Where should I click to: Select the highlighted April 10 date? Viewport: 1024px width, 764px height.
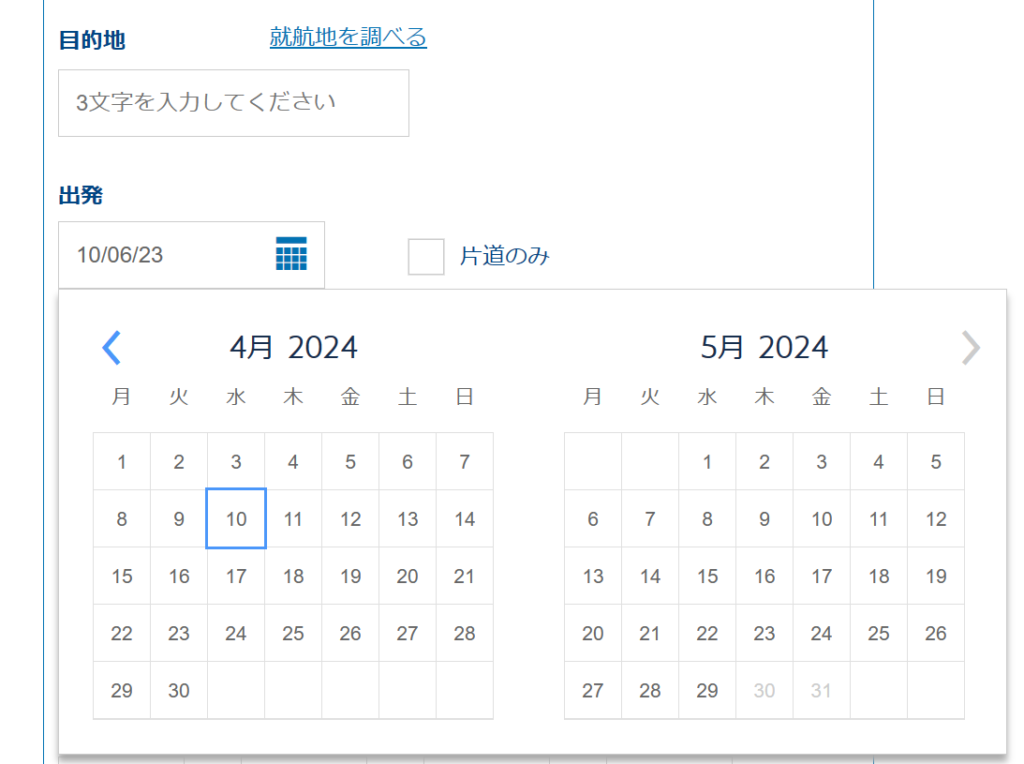[x=236, y=519]
